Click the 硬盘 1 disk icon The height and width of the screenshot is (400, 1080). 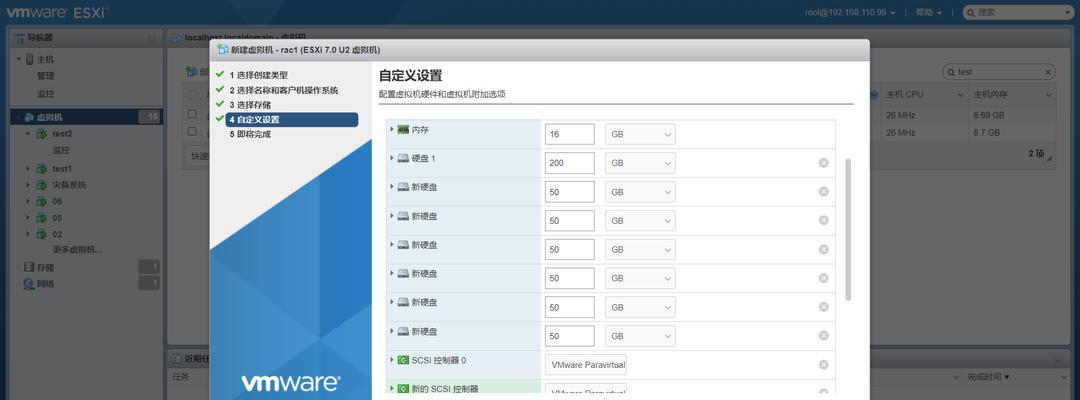pyautogui.click(x=404, y=158)
